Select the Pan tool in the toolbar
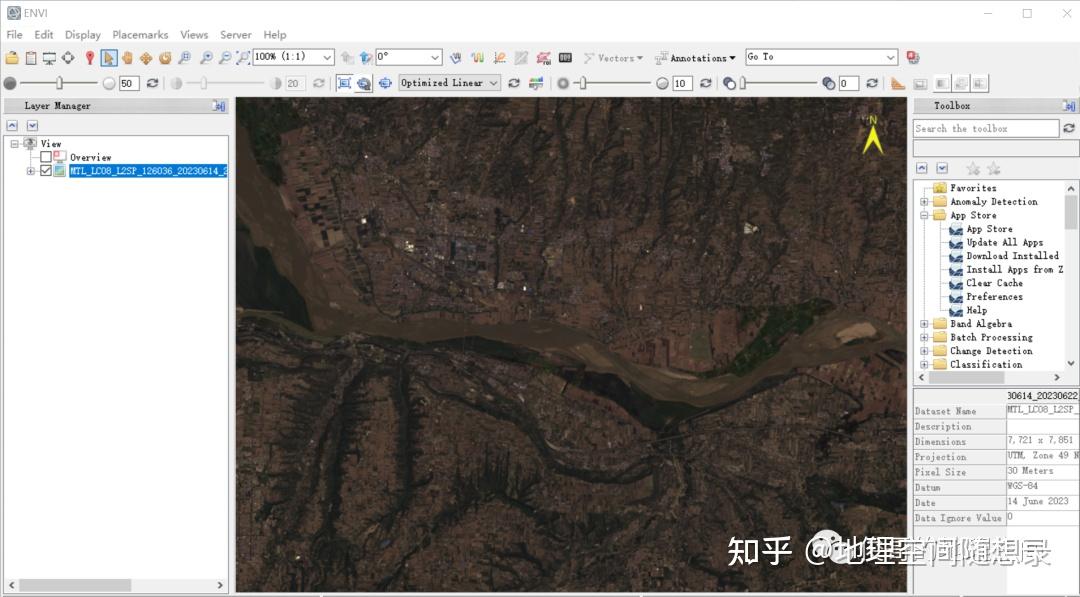The width and height of the screenshot is (1080, 597). [x=127, y=58]
